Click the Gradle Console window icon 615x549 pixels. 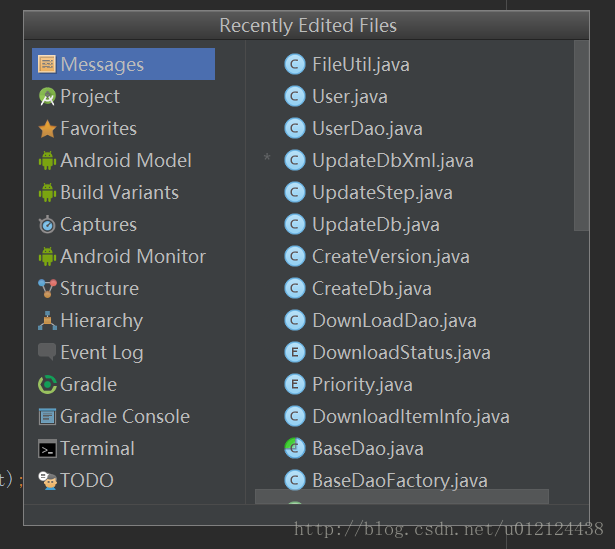click(47, 416)
